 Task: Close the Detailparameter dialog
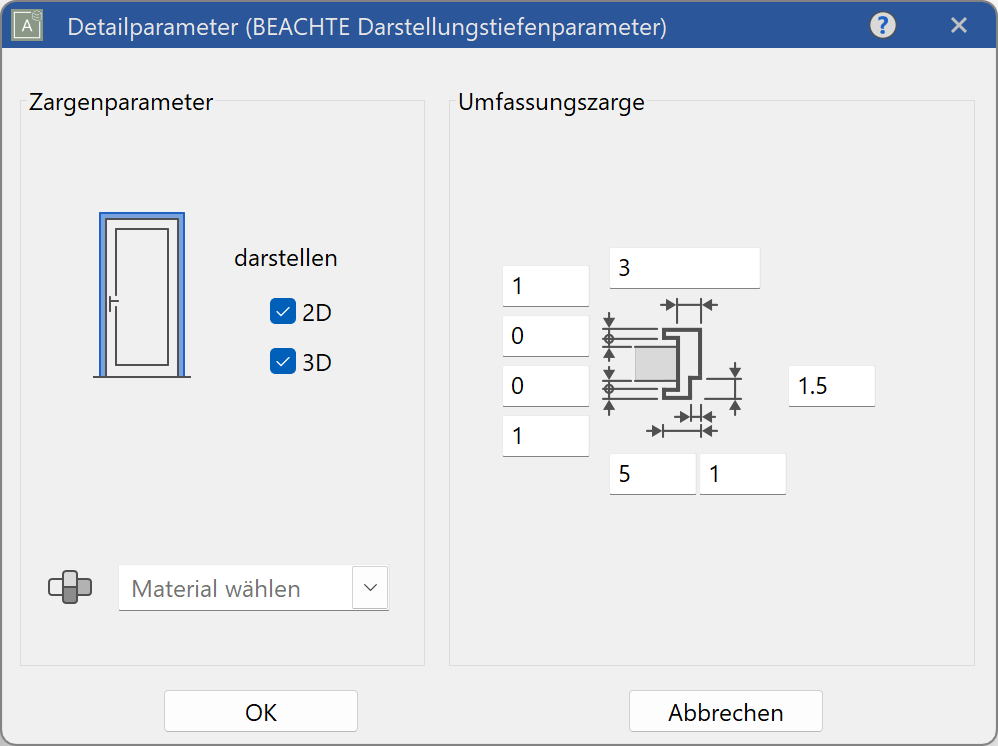(x=959, y=25)
